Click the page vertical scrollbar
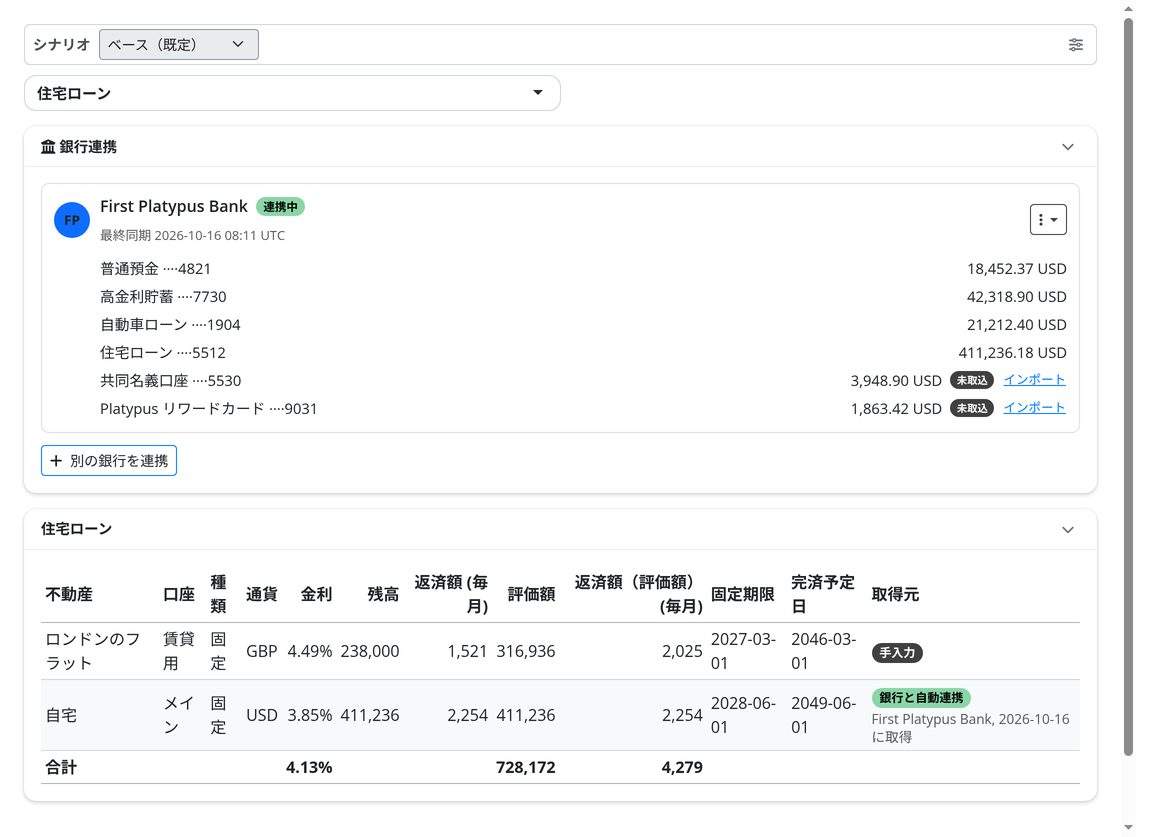Viewport: 1160px width, 837px height. 1128,385
